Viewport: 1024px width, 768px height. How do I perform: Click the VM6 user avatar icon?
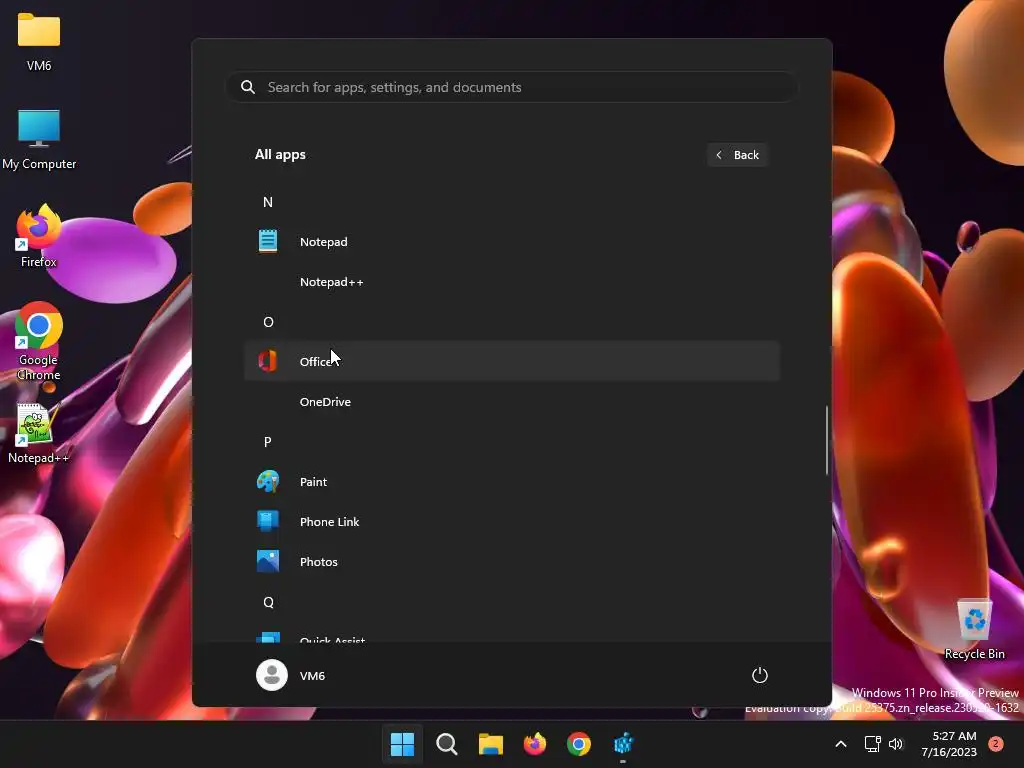pos(272,675)
